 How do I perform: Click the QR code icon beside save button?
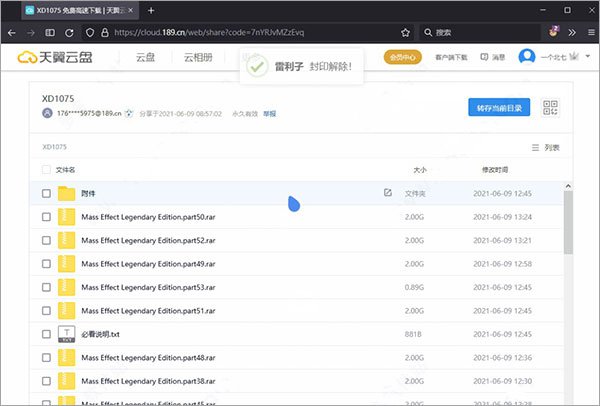[x=550, y=108]
